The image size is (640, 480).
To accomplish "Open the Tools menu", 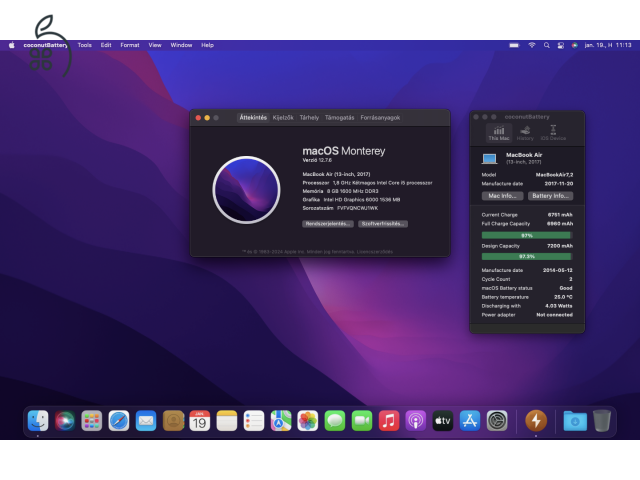I will (x=84, y=45).
